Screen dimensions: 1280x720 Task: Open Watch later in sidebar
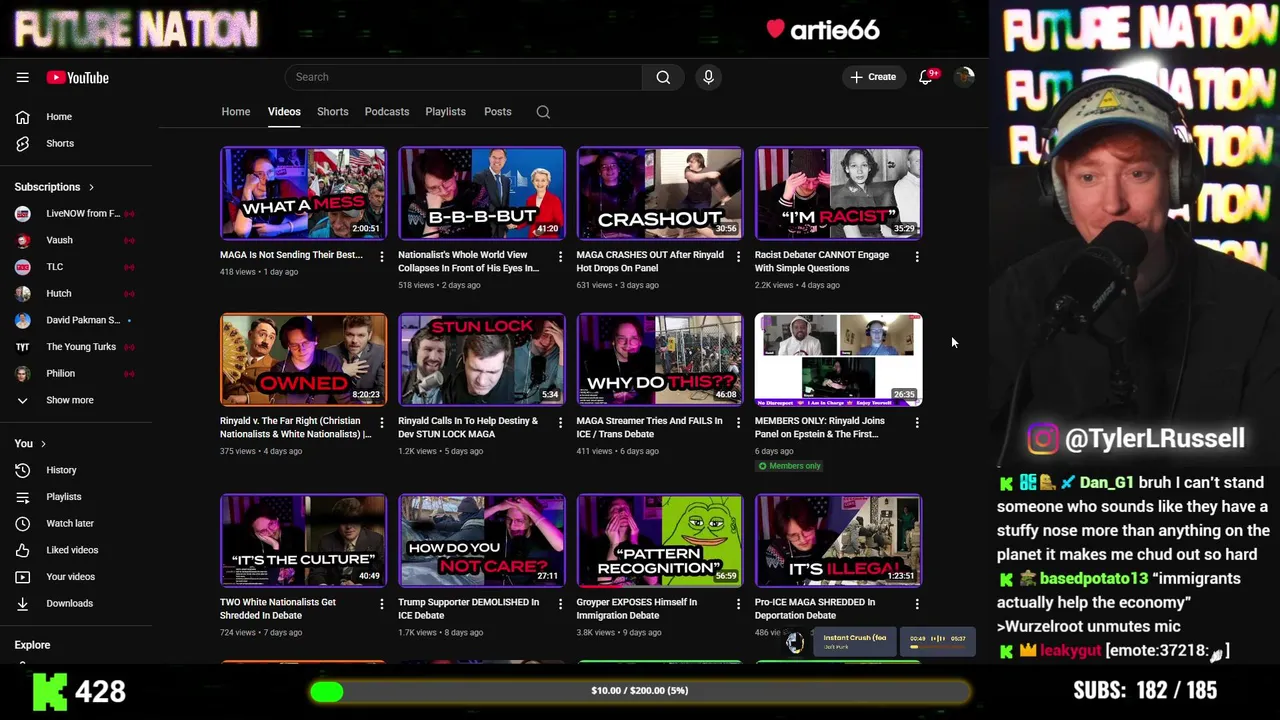(x=76, y=523)
